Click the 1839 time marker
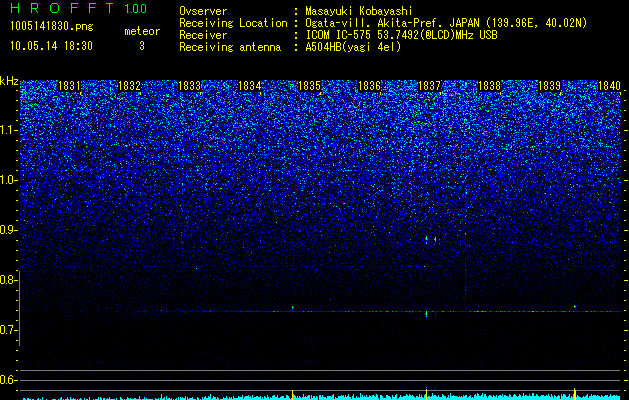The width and height of the screenshot is (629, 400). (549, 86)
